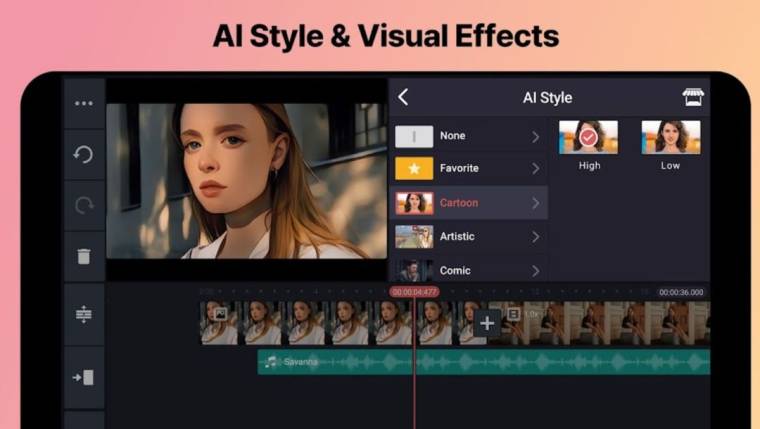760x429 pixels.
Task: Expand the Artistic category chevron
Action: pos(536,237)
